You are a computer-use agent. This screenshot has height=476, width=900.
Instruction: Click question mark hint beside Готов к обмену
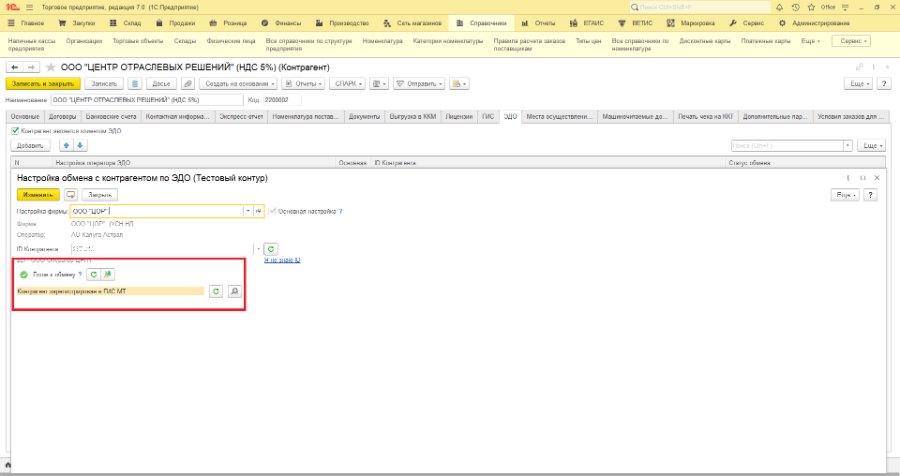80,274
